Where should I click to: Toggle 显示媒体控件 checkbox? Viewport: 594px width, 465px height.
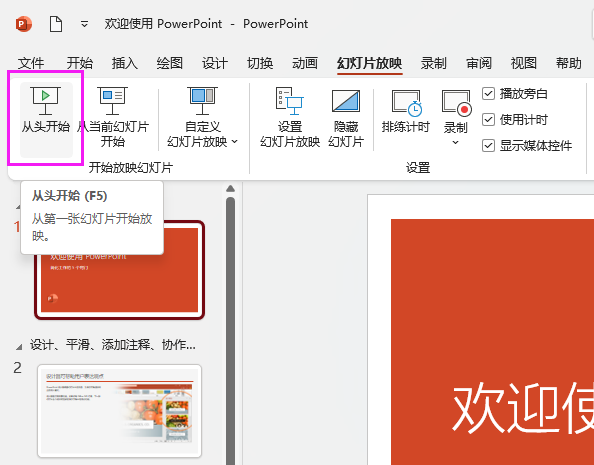(488, 146)
